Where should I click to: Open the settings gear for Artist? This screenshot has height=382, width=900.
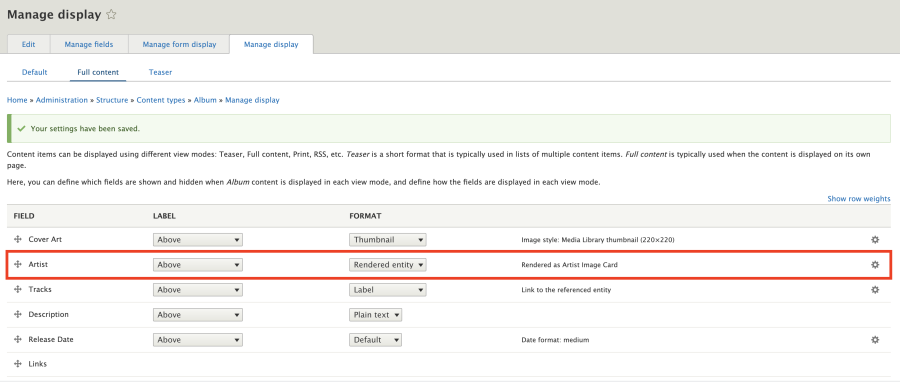(x=875, y=264)
